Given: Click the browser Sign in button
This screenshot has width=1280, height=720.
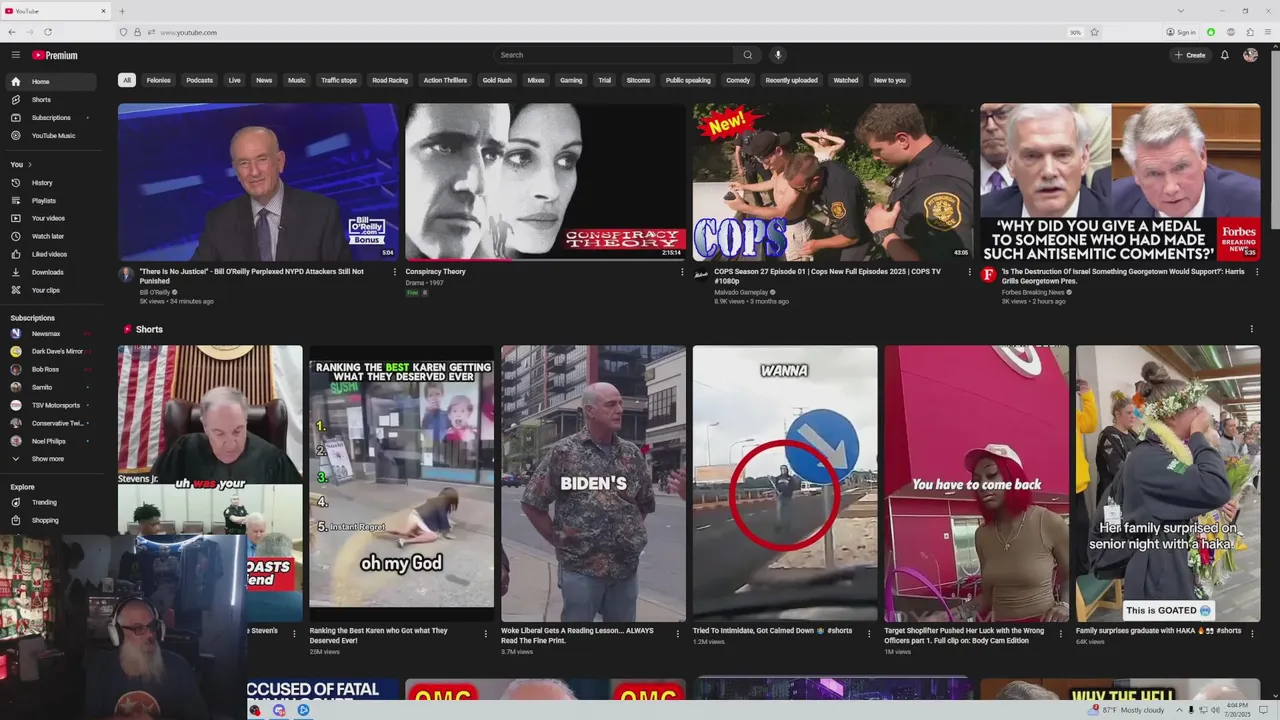Looking at the screenshot, I should pos(1181,32).
